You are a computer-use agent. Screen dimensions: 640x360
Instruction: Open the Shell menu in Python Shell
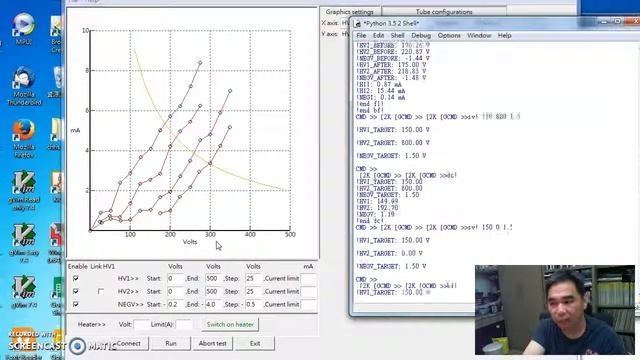[x=398, y=36]
